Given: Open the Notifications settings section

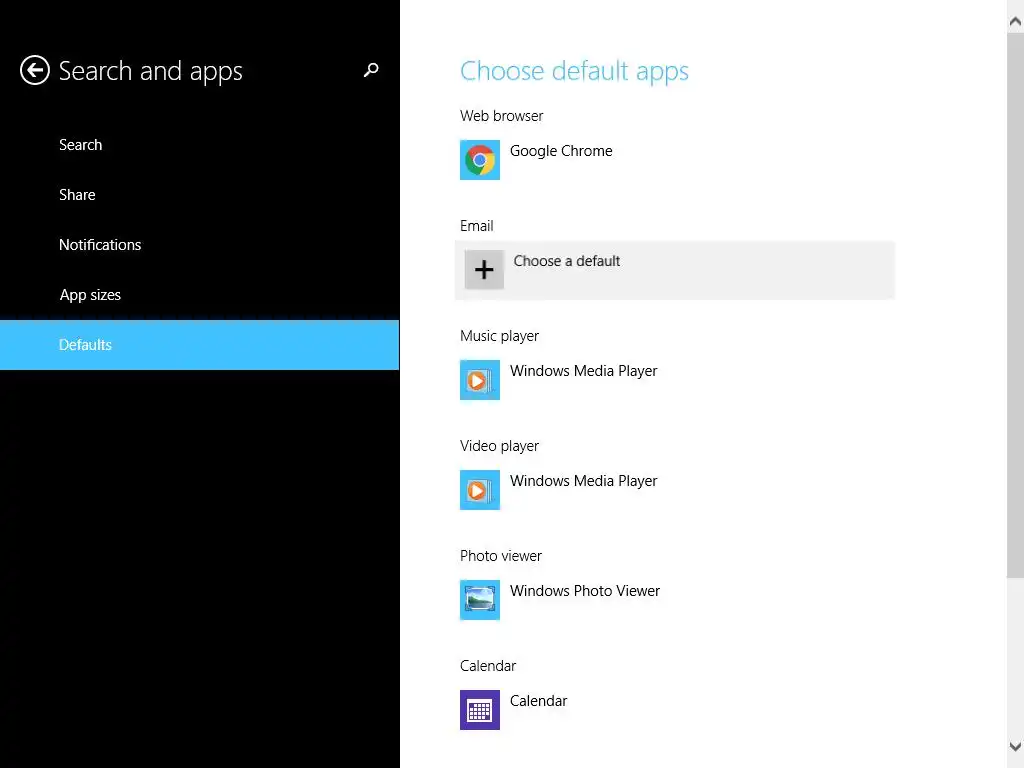Looking at the screenshot, I should point(199,245).
